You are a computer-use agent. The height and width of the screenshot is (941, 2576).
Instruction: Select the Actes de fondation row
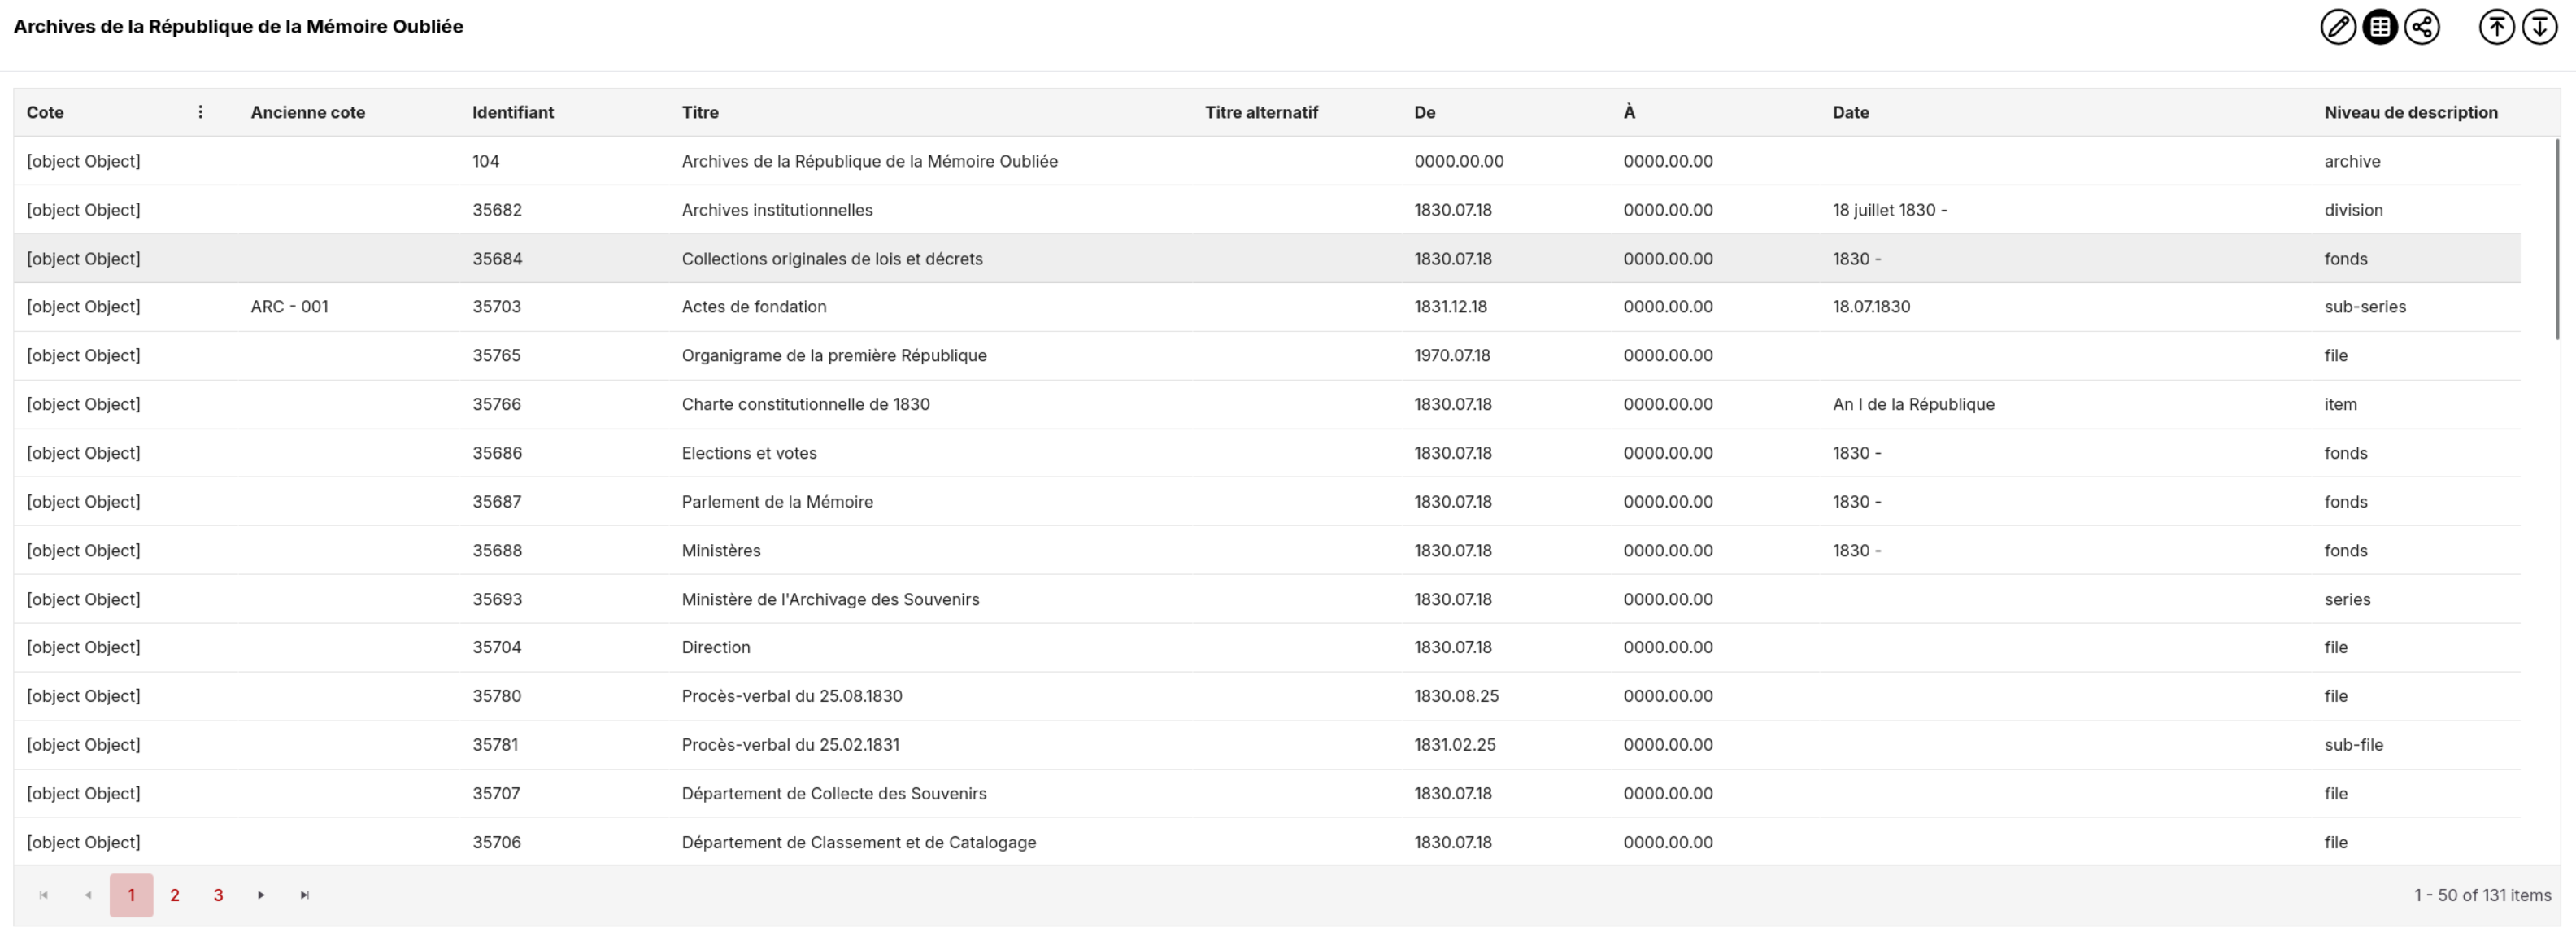(x=754, y=307)
